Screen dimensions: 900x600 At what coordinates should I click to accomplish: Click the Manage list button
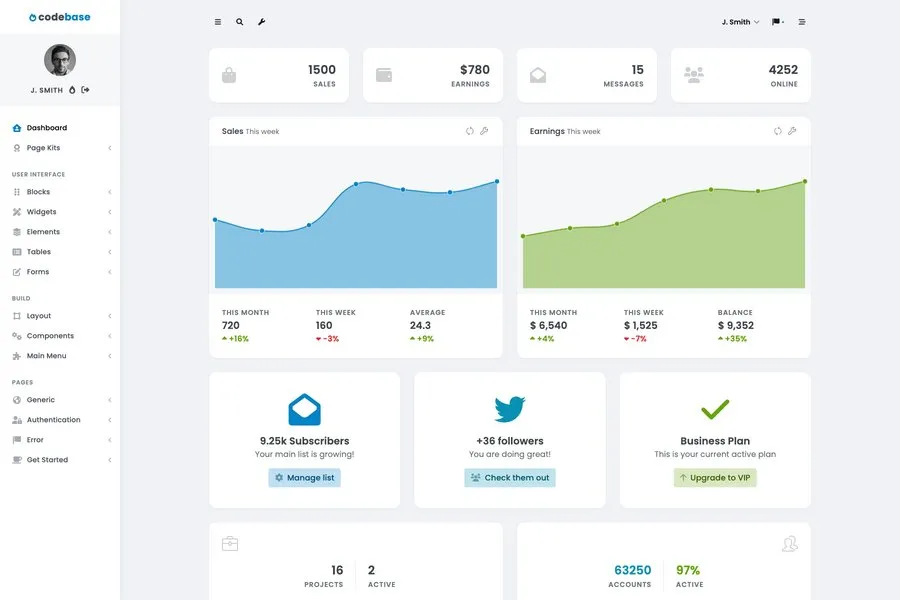(304, 478)
